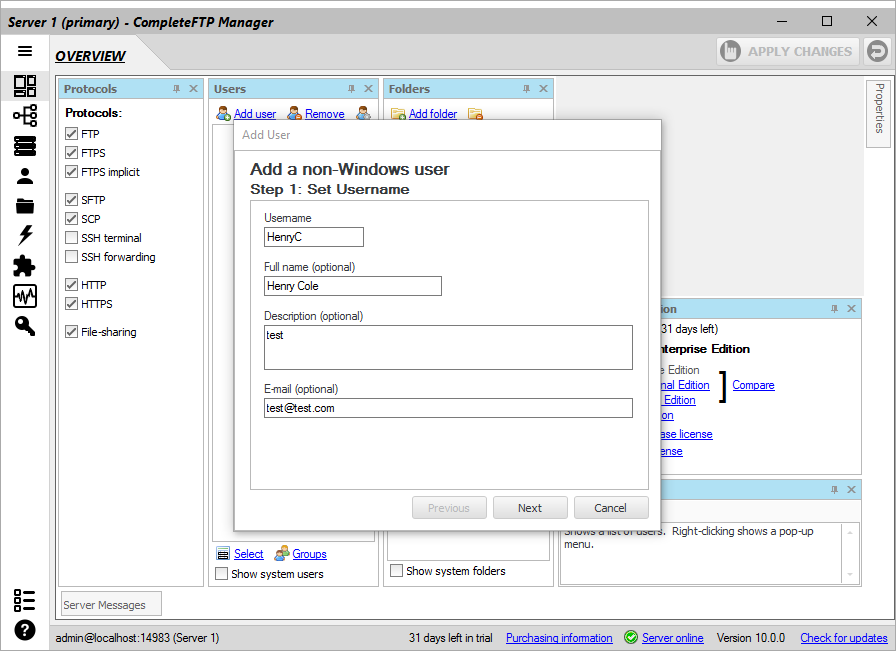Click Next in Add User dialog
This screenshot has width=896, height=651.
click(530, 508)
